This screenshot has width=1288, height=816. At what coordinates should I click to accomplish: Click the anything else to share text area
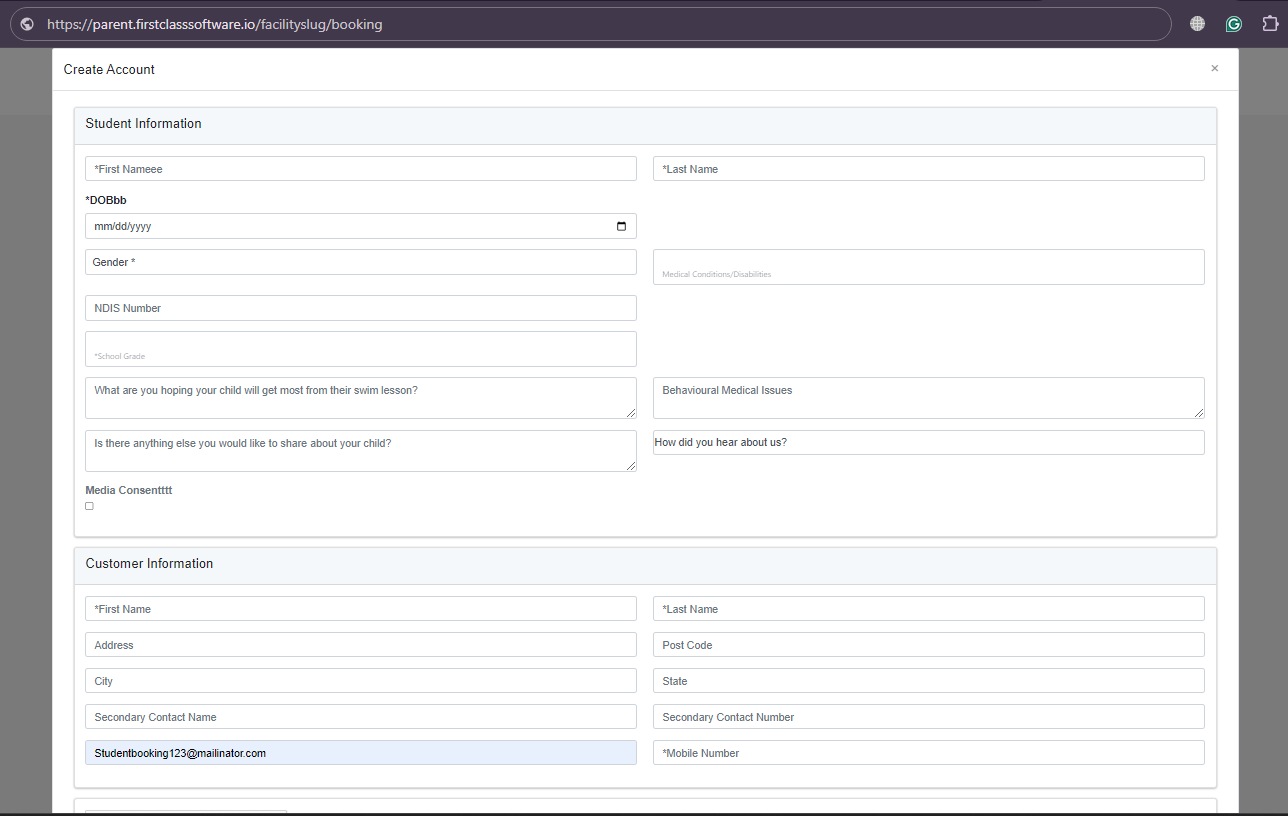(361, 451)
